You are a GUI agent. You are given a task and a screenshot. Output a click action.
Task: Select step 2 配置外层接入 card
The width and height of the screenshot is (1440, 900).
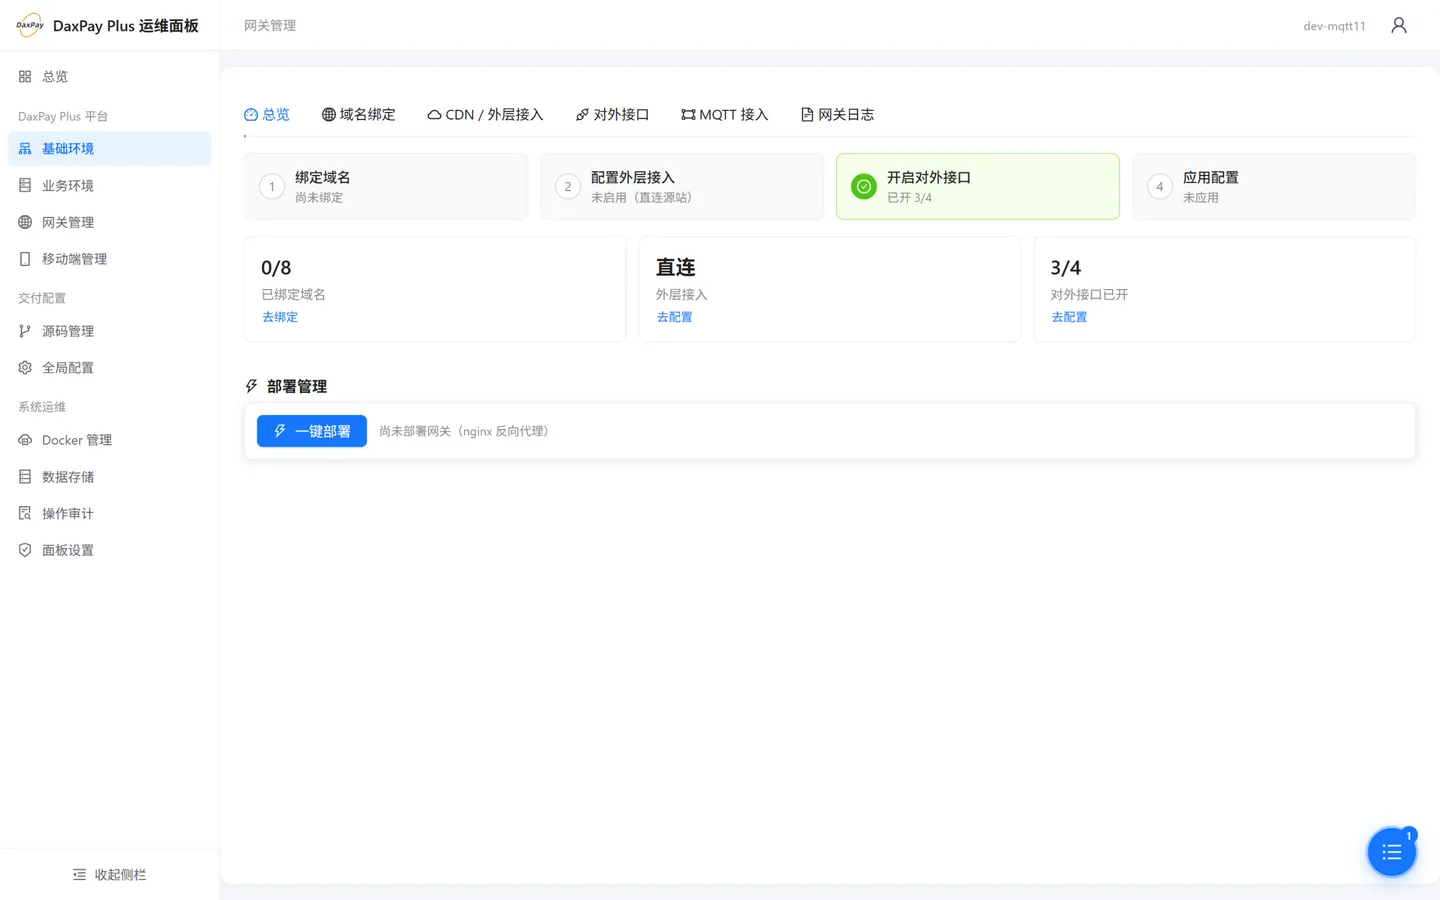coord(682,186)
